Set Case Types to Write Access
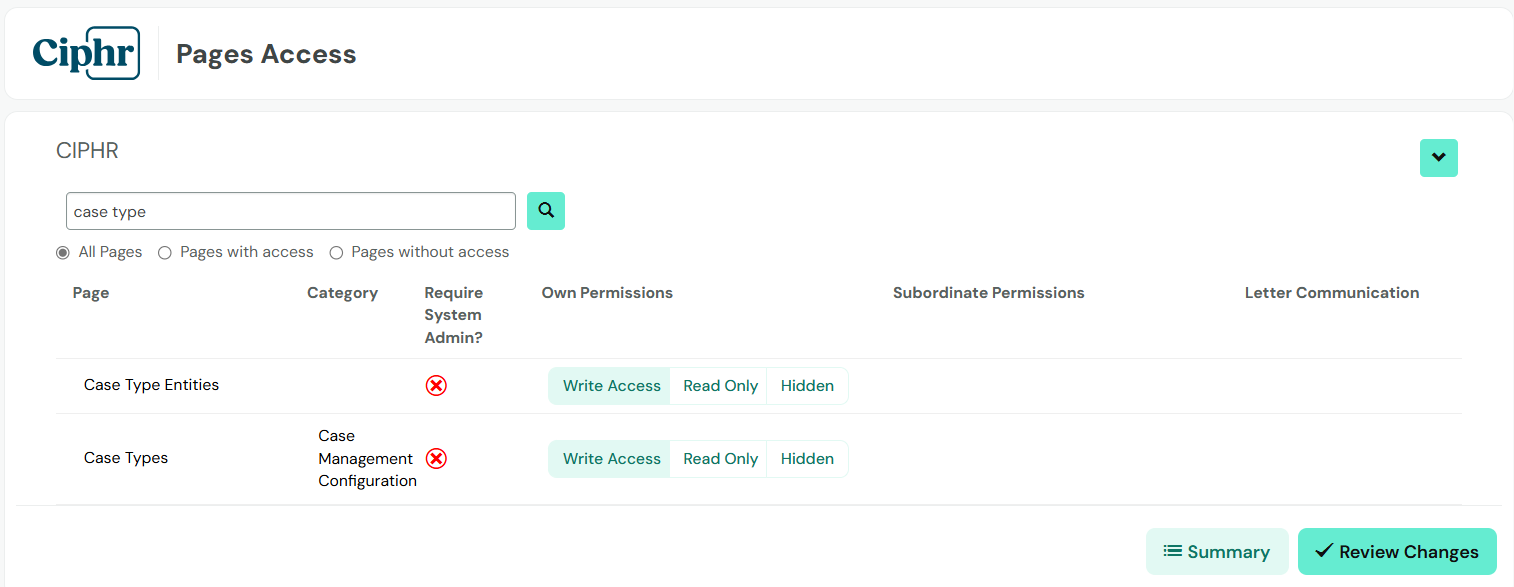 611,459
